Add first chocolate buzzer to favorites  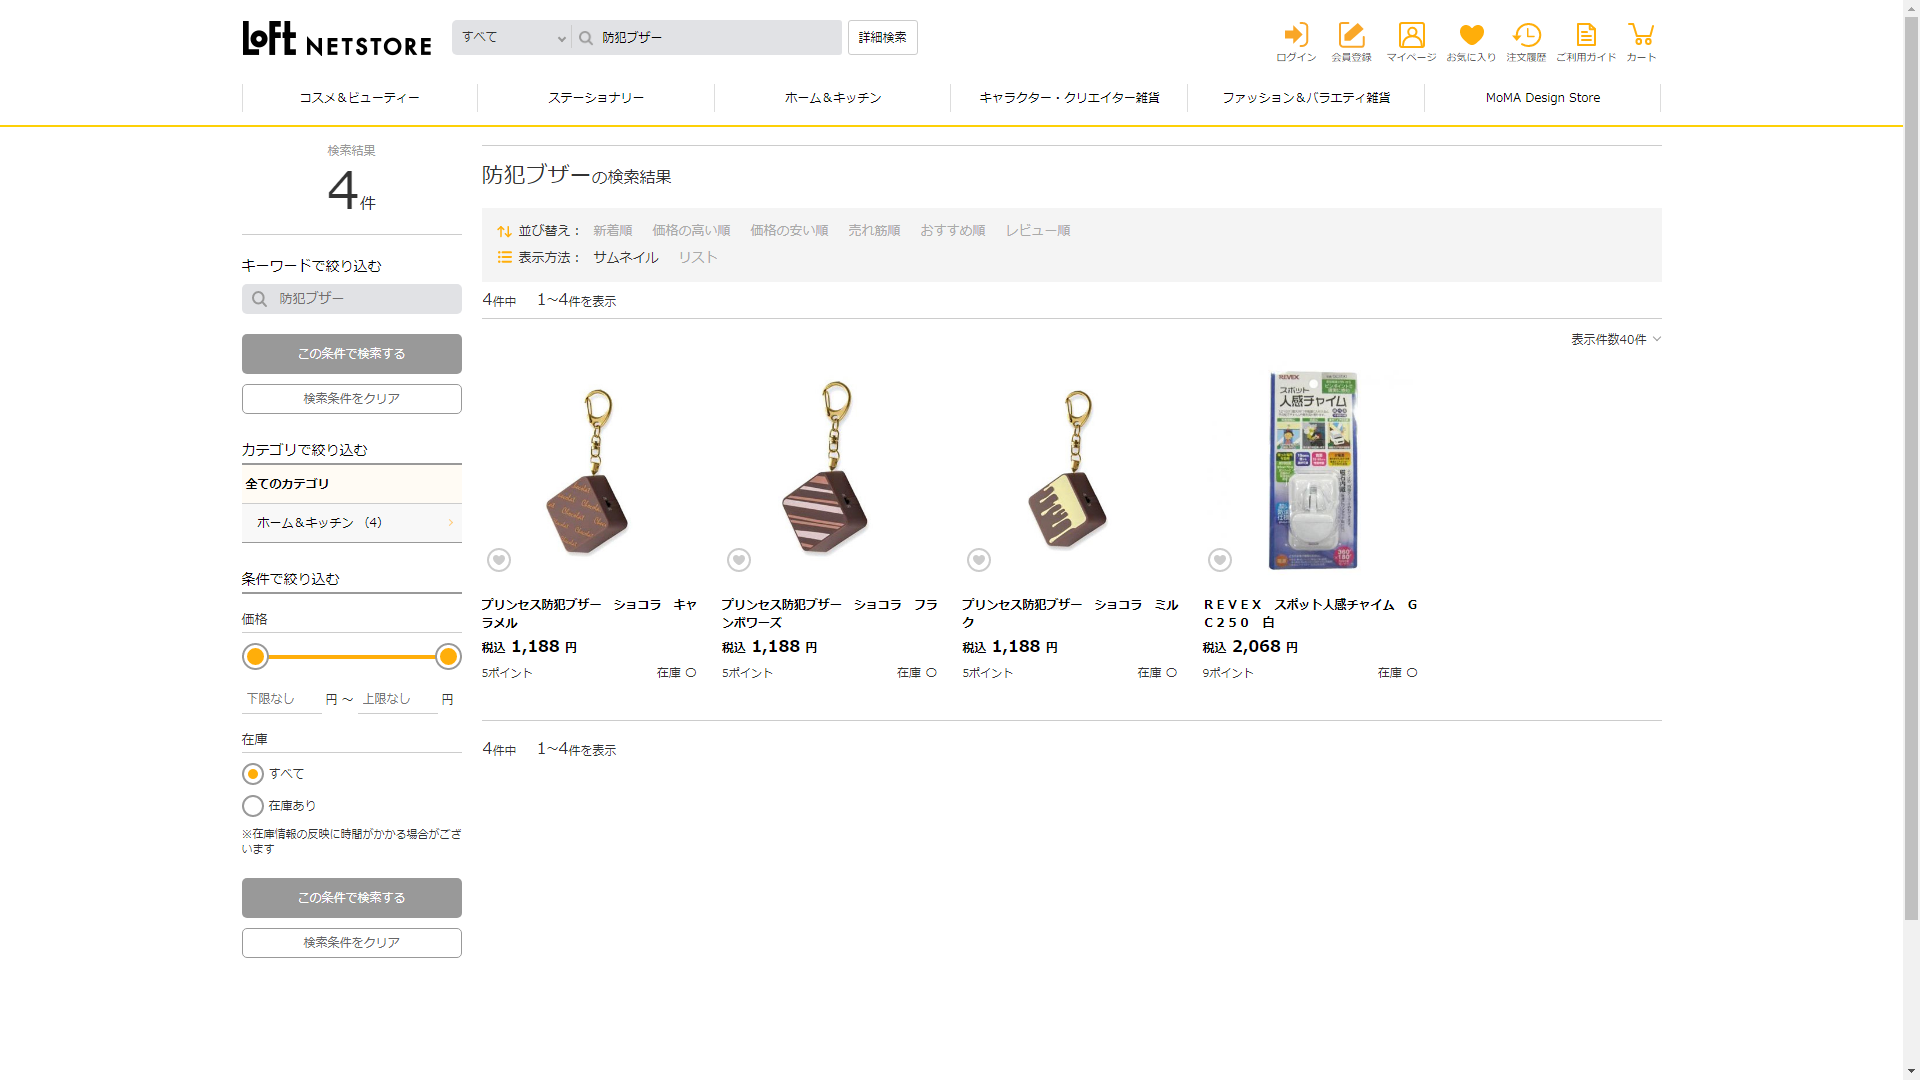coord(499,560)
